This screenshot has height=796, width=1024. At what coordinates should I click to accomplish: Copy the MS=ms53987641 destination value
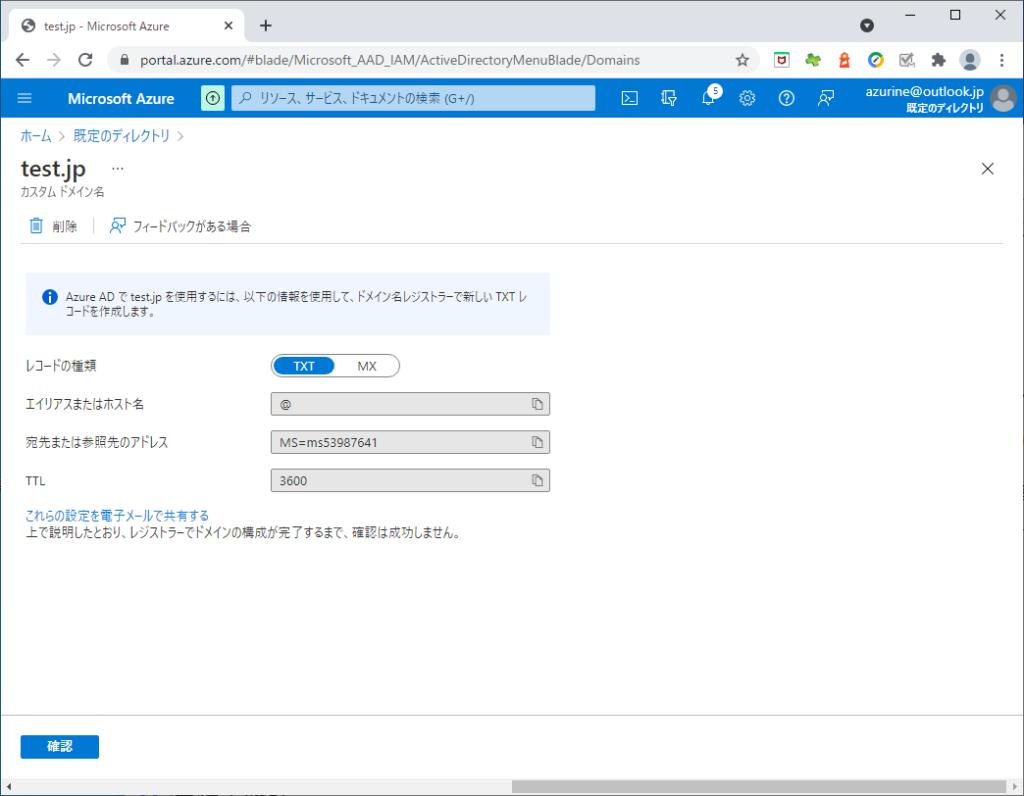click(x=537, y=442)
